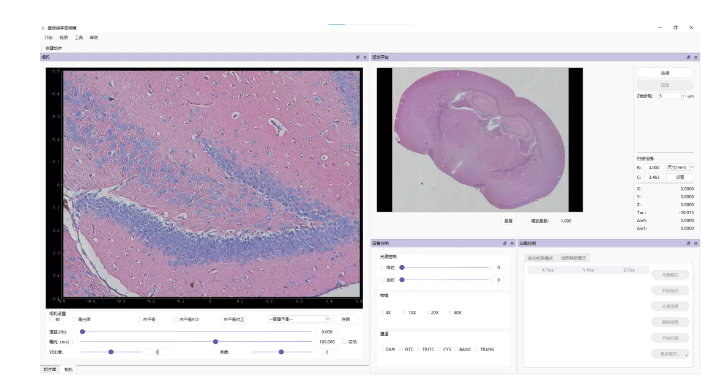Tick the first checkbox in camera settings
Viewport: 726px width, 386px height.
[x=51, y=319]
